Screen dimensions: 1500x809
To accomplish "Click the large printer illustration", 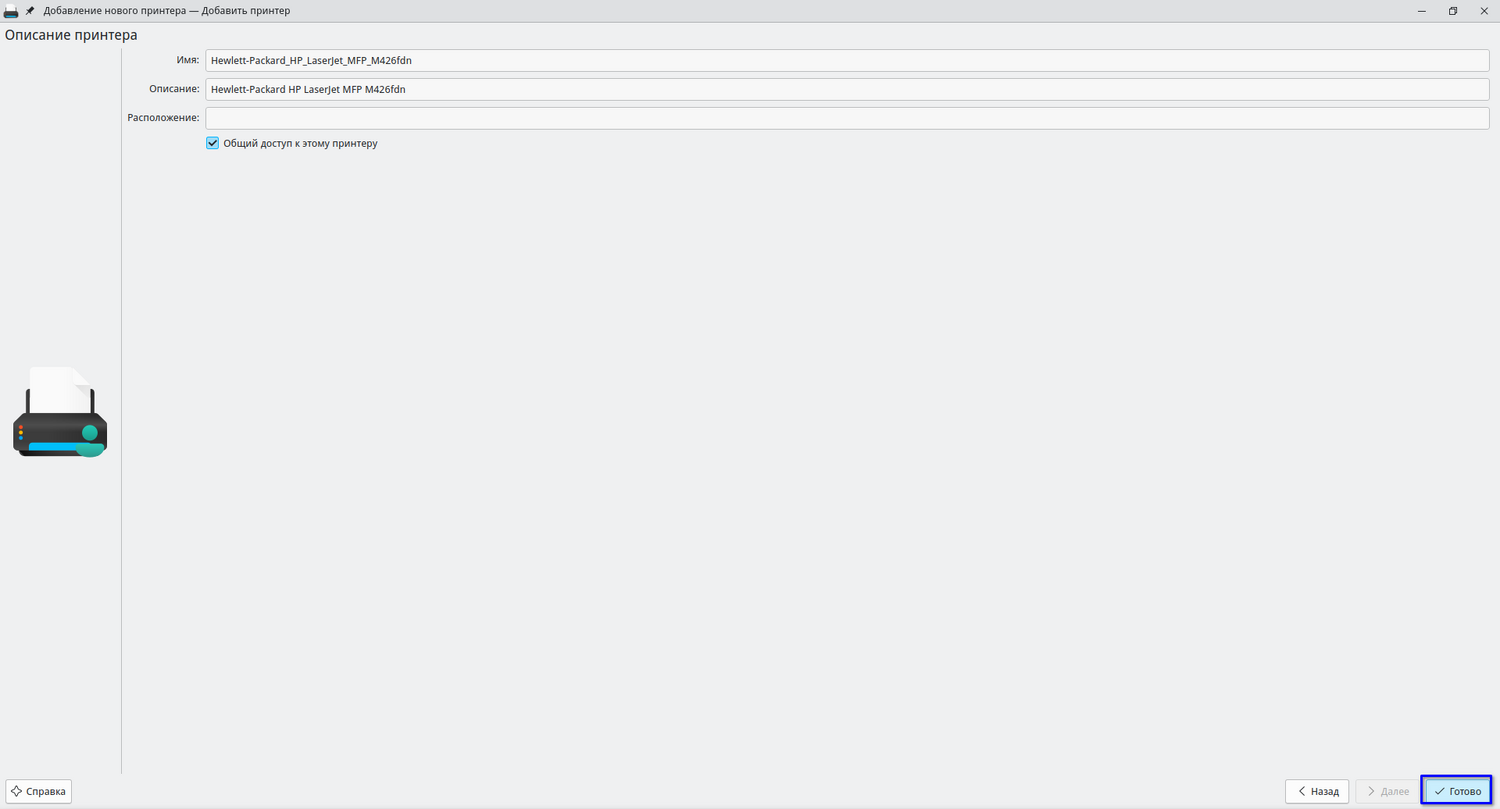I will tap(60, 412).
